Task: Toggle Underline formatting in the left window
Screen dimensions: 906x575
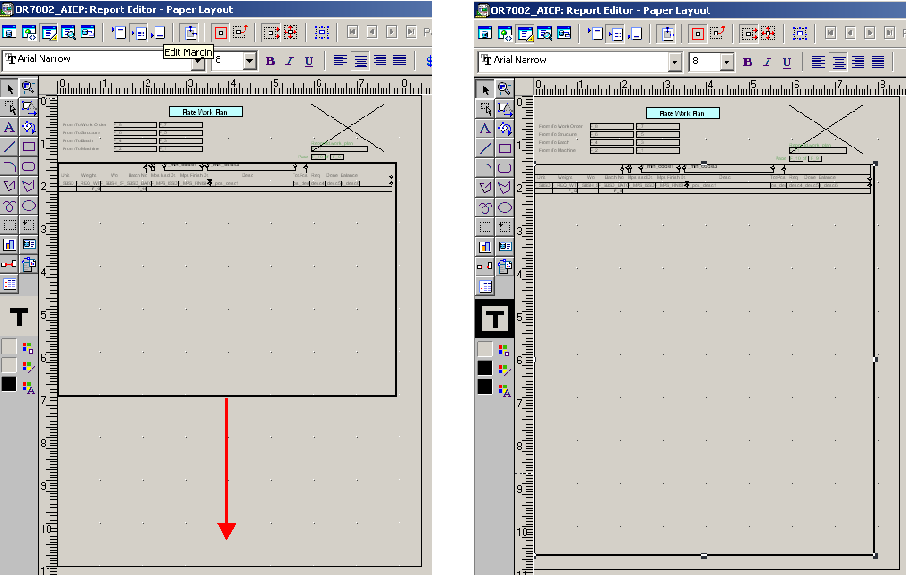Action: [309, 61]
